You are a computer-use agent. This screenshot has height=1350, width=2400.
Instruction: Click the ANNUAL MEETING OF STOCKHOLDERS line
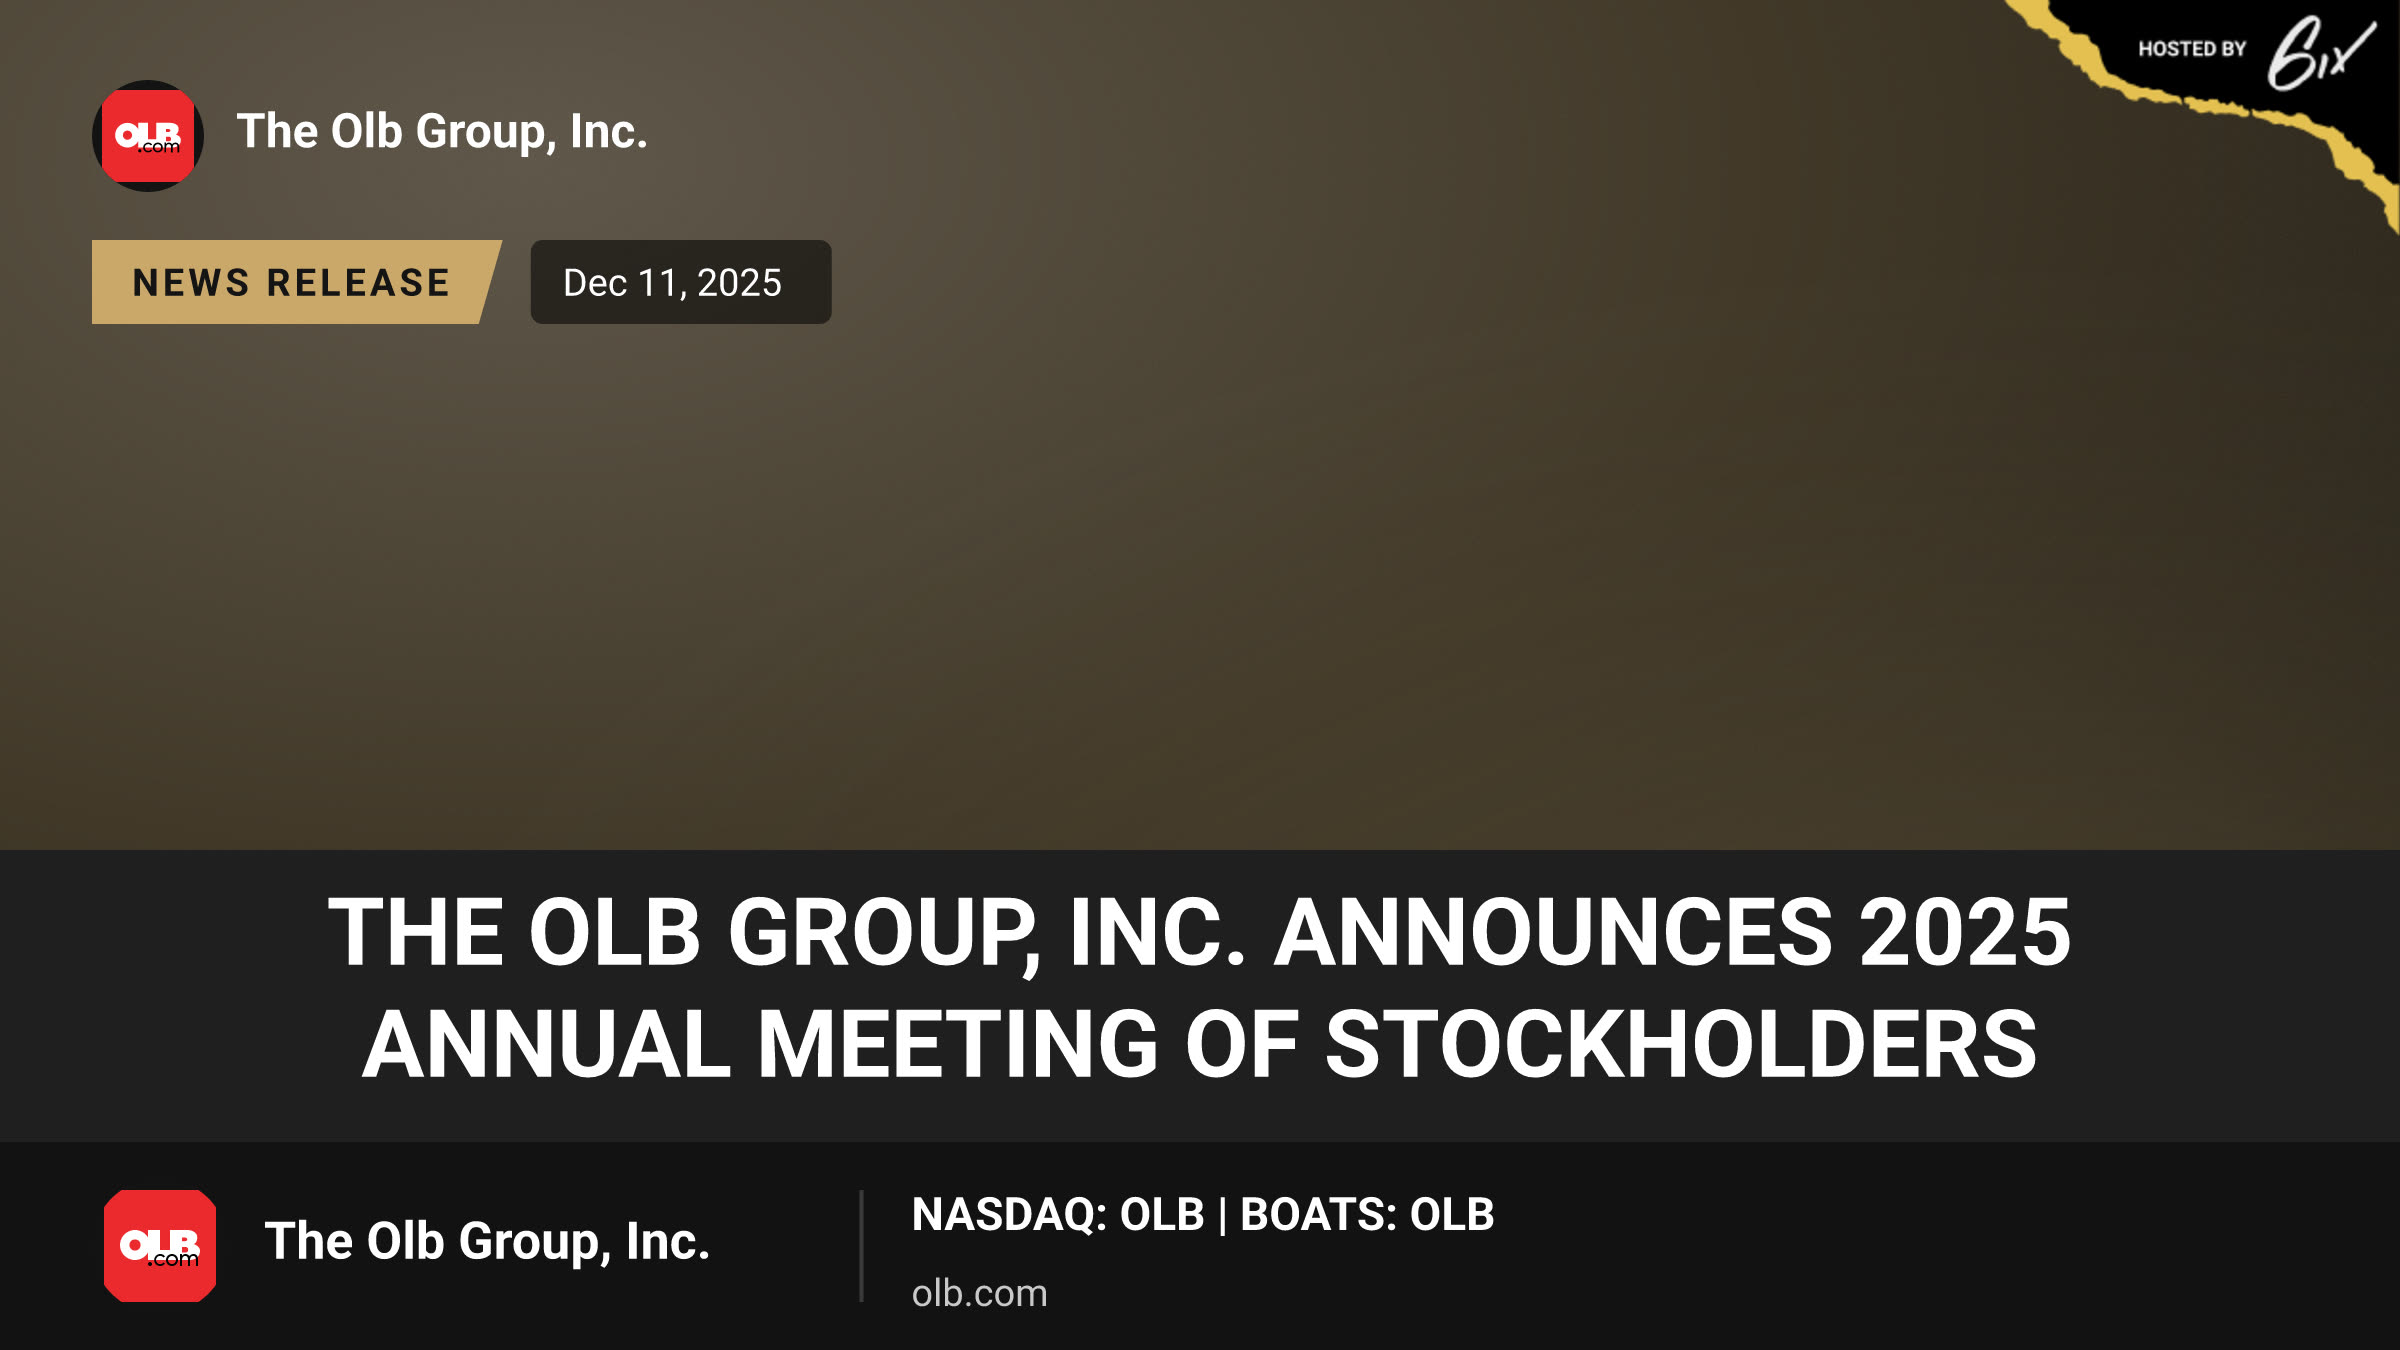[x=1199, y=1044]
